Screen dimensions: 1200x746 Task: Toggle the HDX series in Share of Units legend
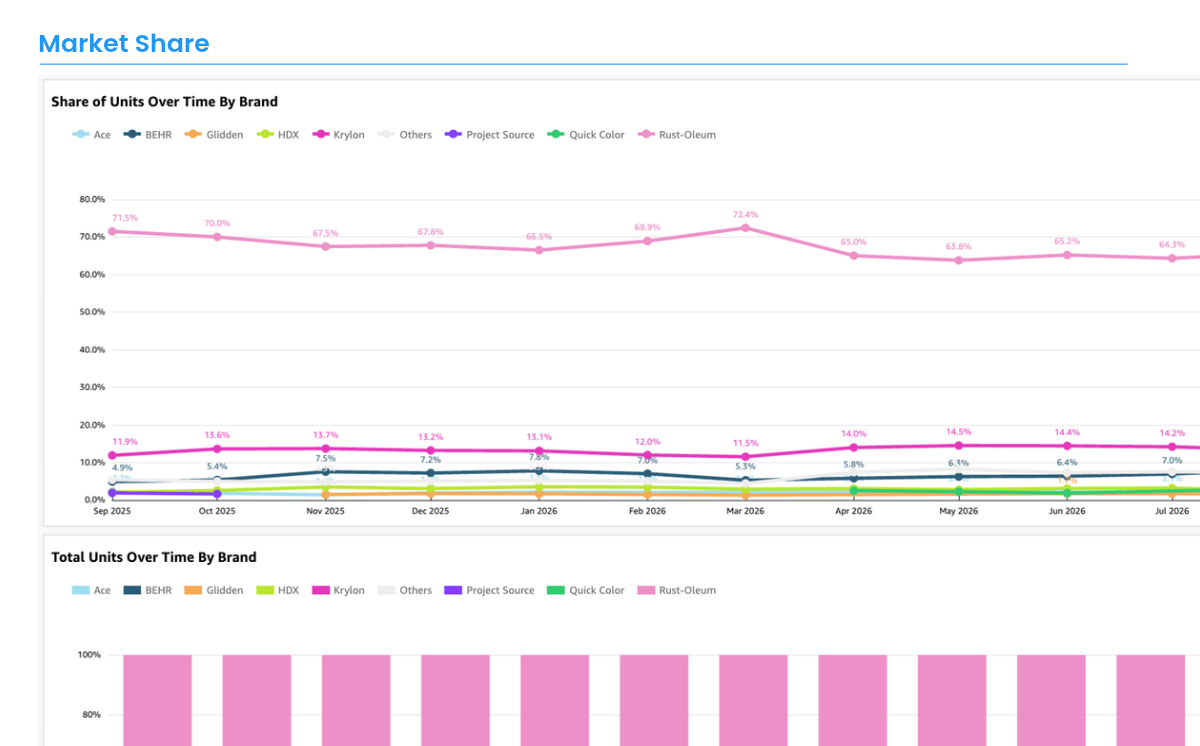pos(278,135)
